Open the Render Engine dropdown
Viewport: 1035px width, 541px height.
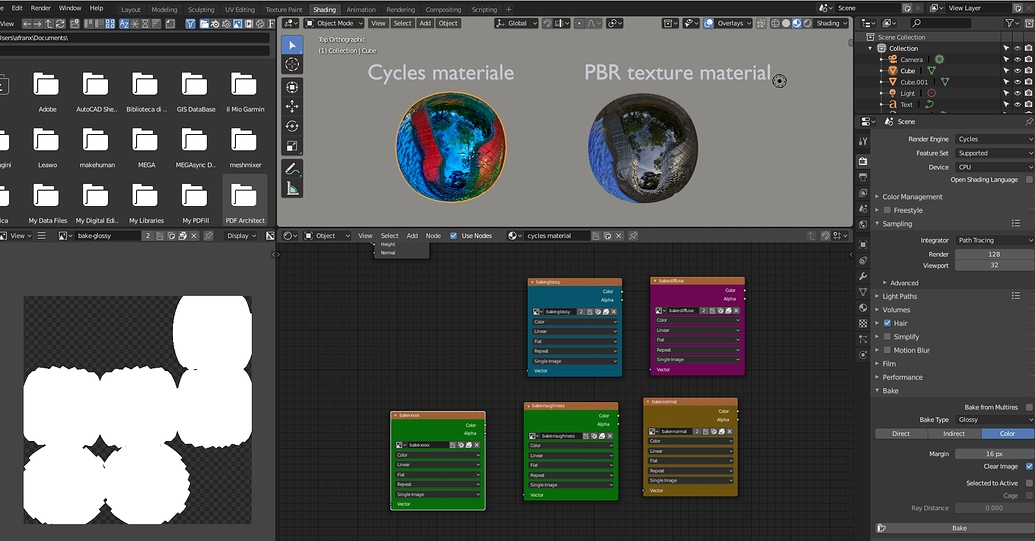[994, 139]
